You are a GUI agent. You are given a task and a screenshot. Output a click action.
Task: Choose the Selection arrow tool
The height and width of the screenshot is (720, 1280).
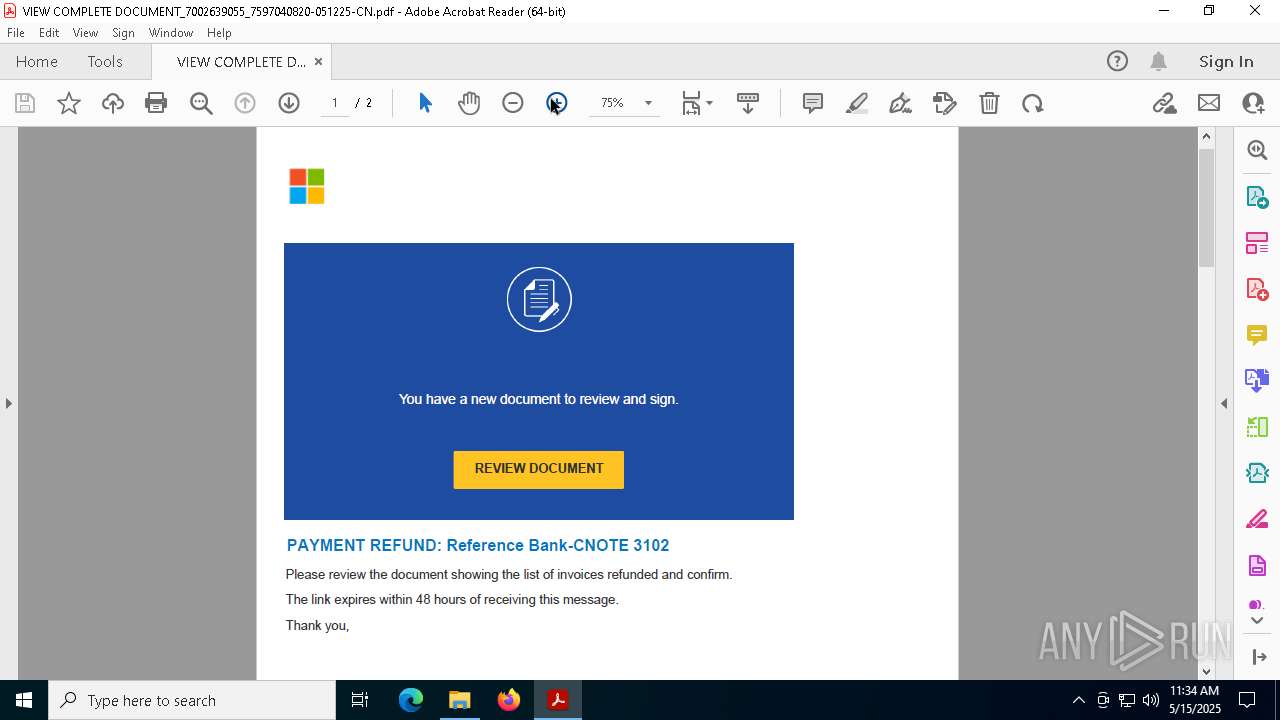(425, 103)
